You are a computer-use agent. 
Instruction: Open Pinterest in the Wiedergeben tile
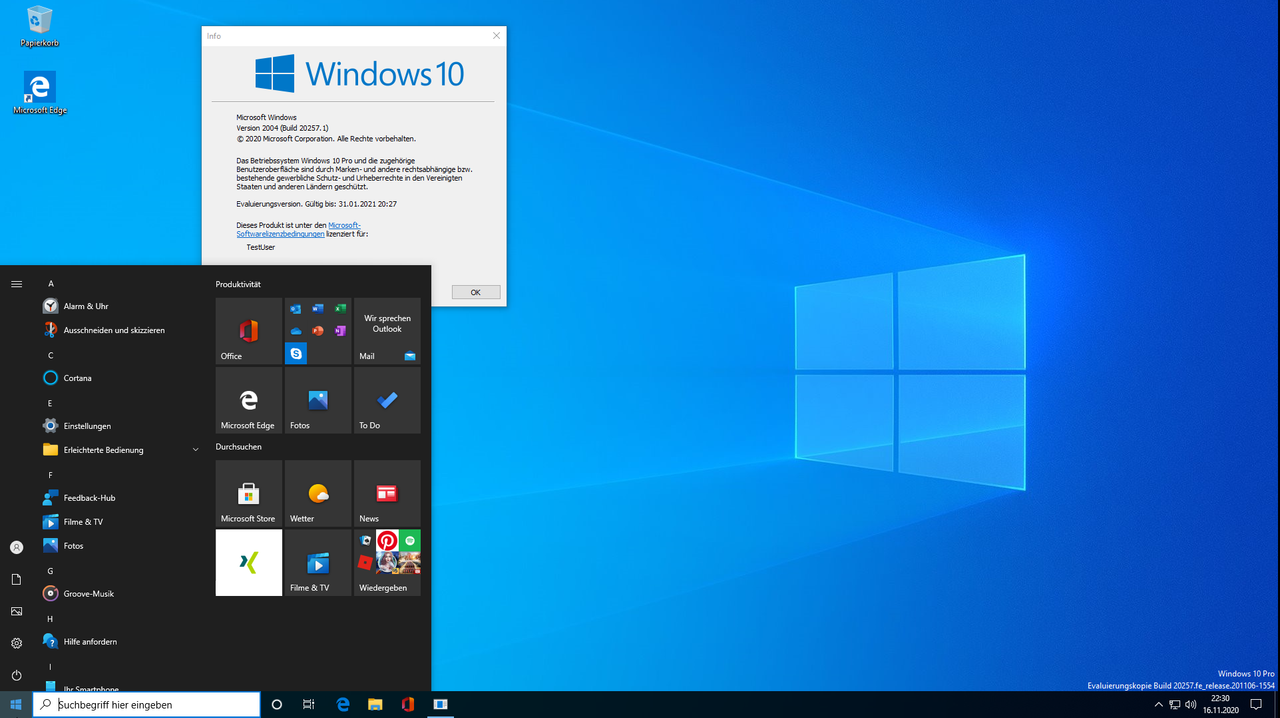[x=387, y=541]
